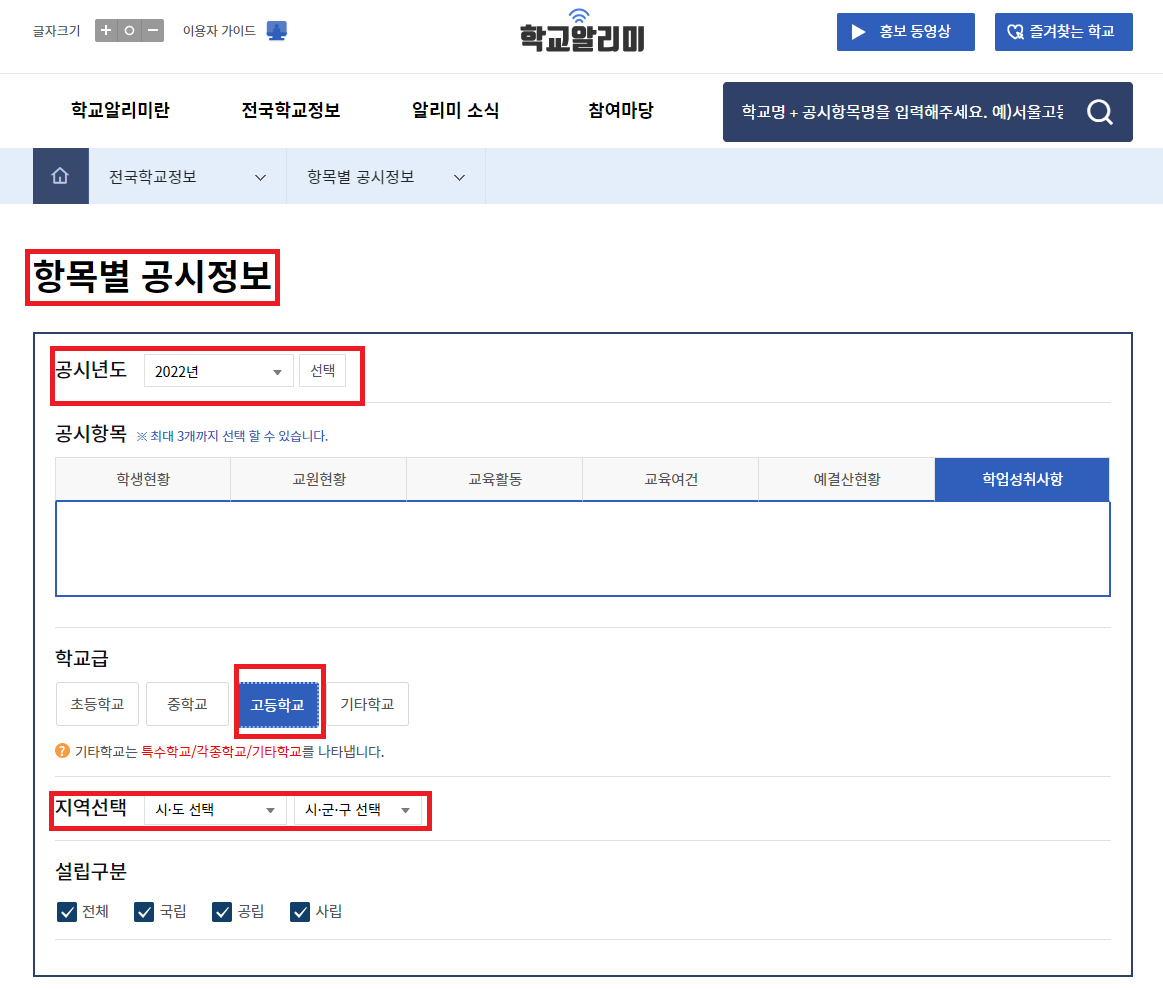Screen dimensions: 1163x989
Task: Uncheck the 사립 checkbox
Action: (x=299, y=911)
